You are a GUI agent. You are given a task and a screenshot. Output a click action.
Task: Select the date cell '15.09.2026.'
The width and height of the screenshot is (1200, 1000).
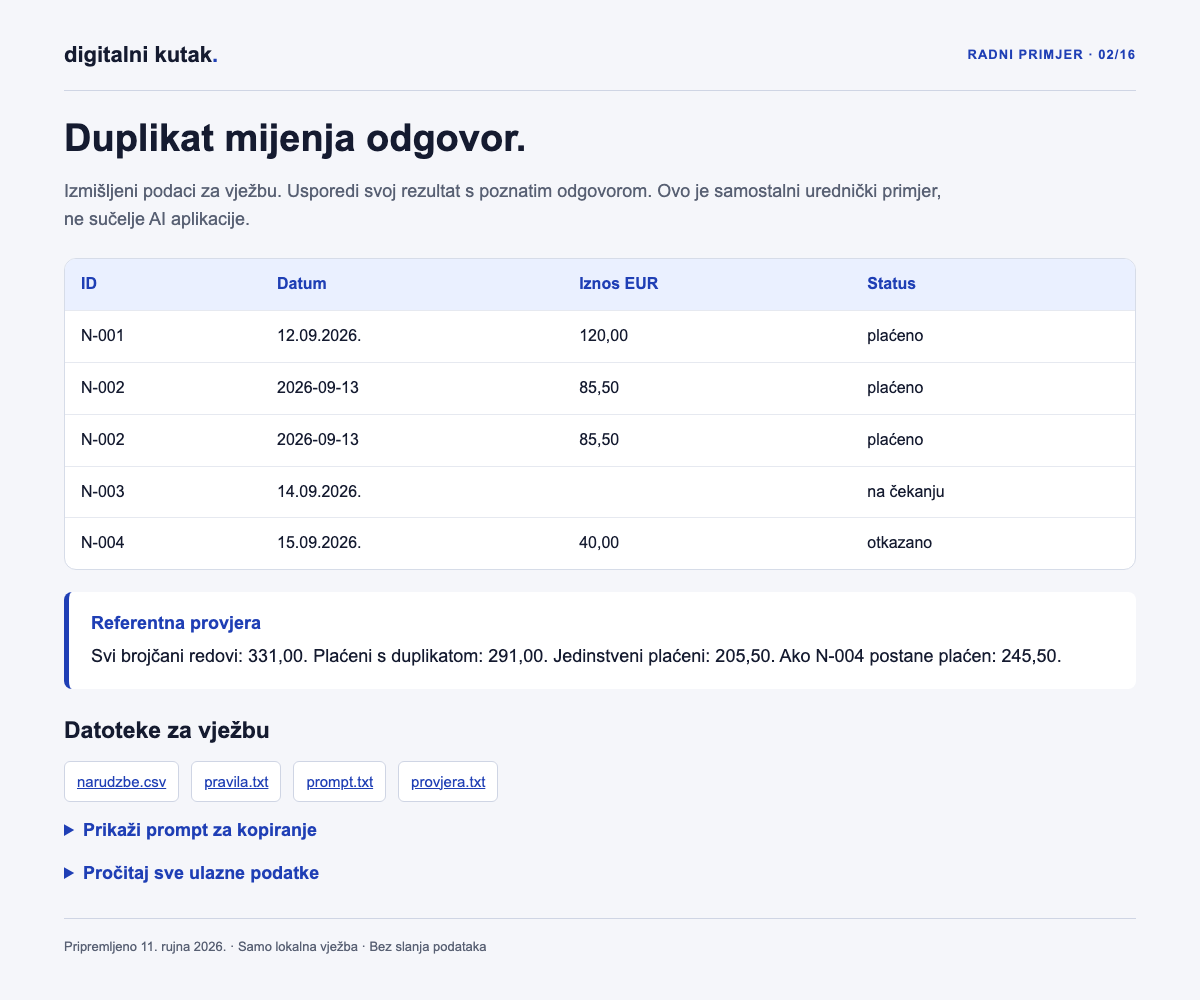412,543
